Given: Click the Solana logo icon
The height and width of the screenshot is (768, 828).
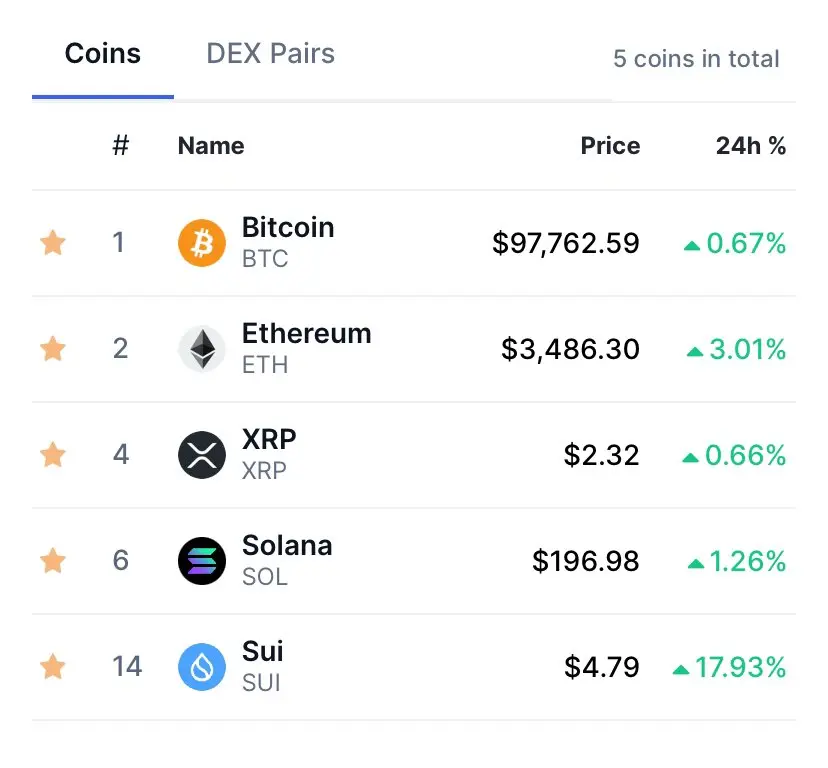Looking at the screenshot, I should (x=202, y=561).
